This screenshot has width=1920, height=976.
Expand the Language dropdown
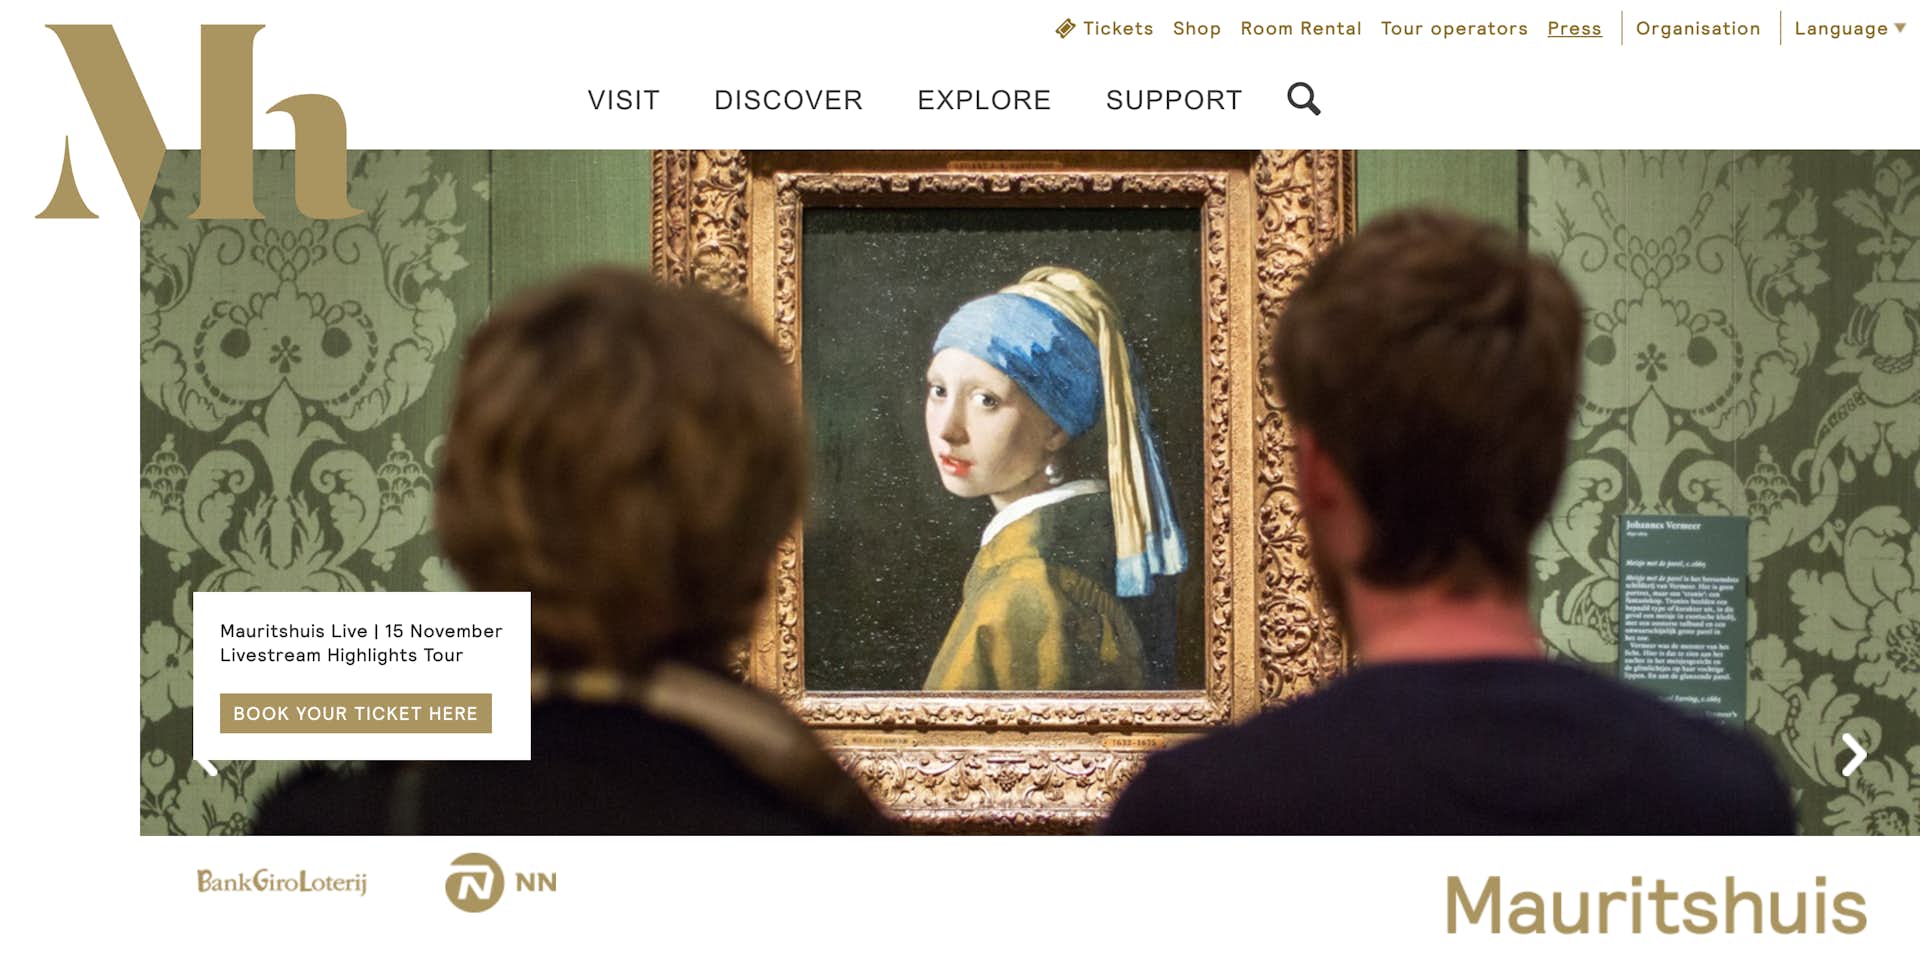[x=1850, y=29]
